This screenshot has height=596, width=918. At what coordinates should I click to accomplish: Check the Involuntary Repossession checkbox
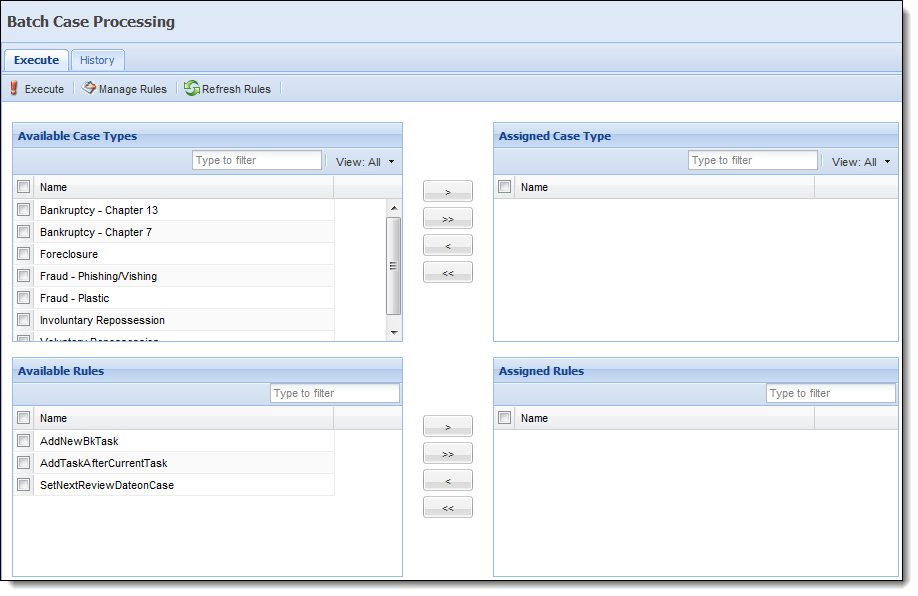pyautogui.click(x=23, y=320)
